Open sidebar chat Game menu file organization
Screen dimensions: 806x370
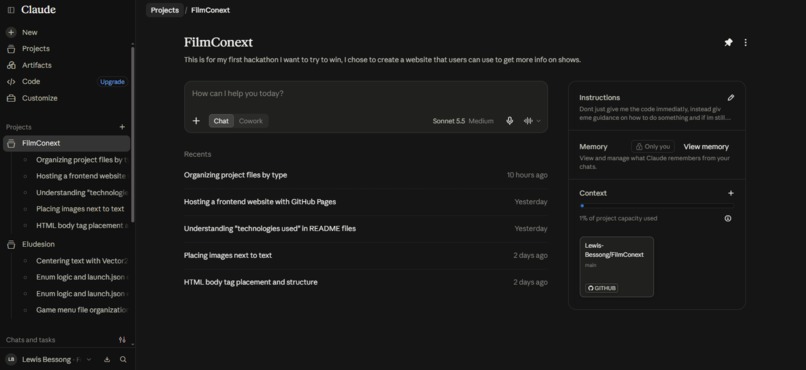(81, 310)
